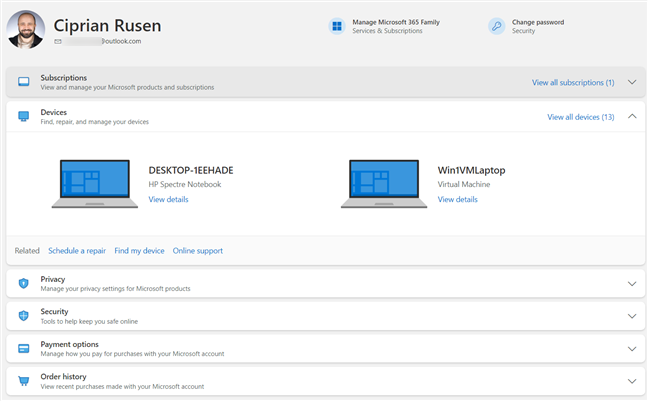The image size is (648, 401).
Task: Expand the Privacy section chevron
Action: [632, 284]
